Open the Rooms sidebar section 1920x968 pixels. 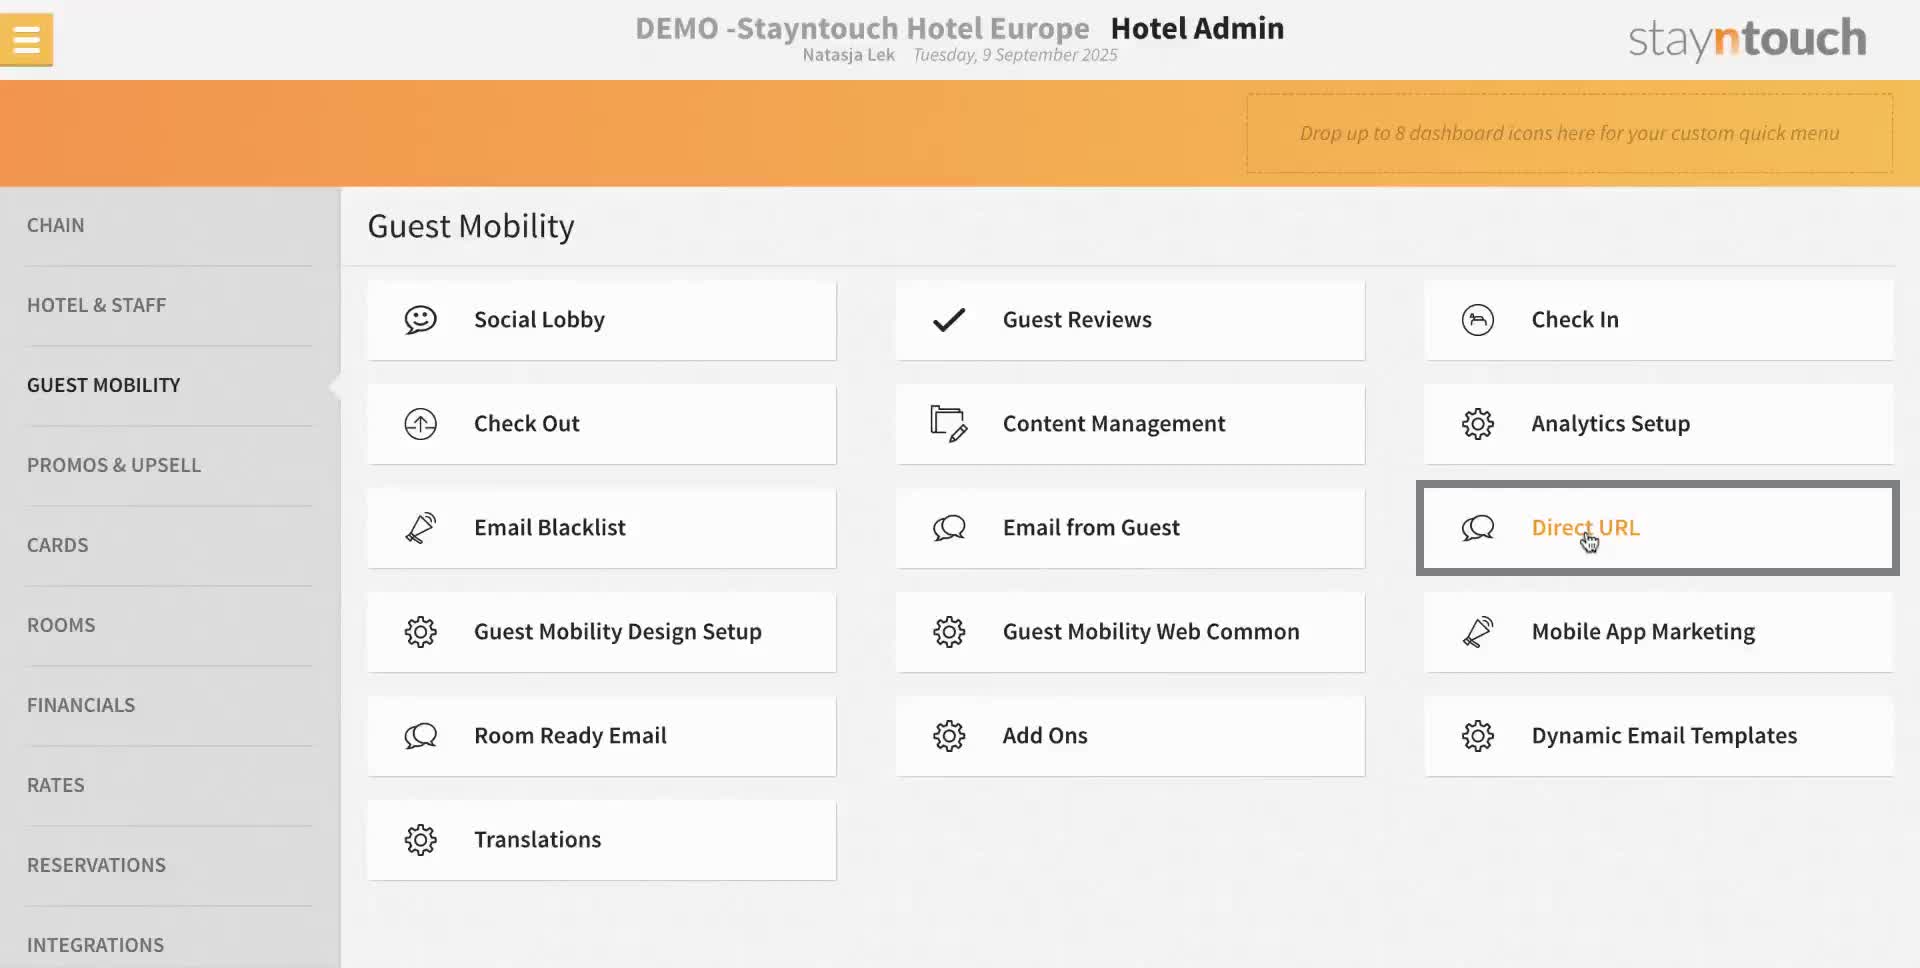pyautogui.click(x=170, y=626)
